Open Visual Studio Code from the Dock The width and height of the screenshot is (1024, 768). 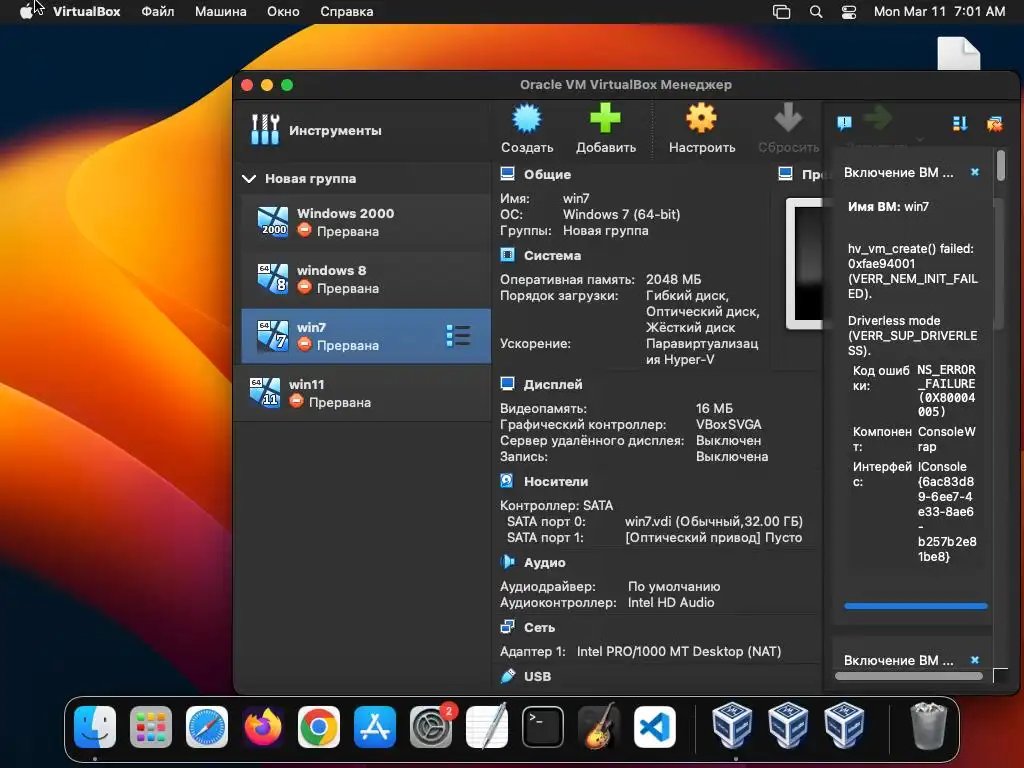click(x=655, y=727)
